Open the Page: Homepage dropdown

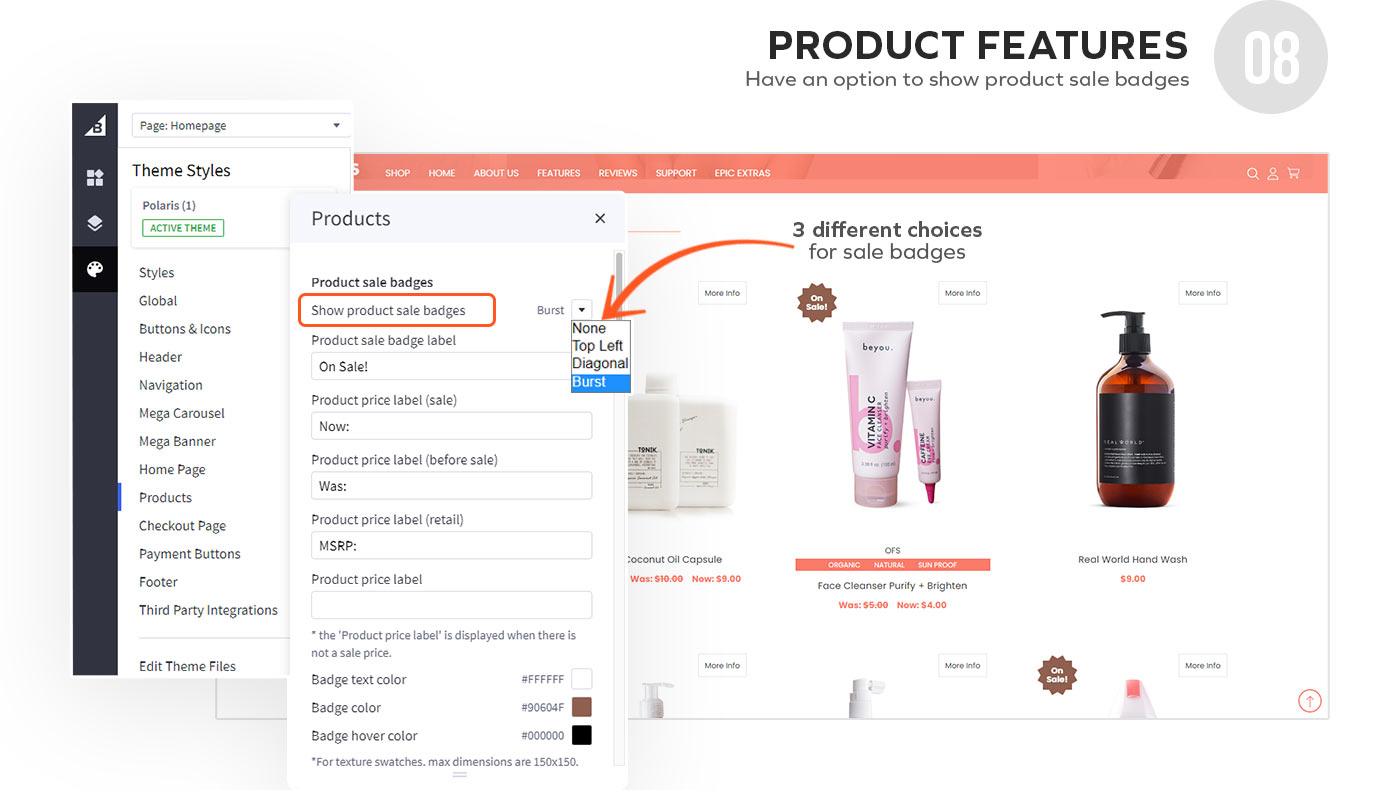(x=240, y=125)
